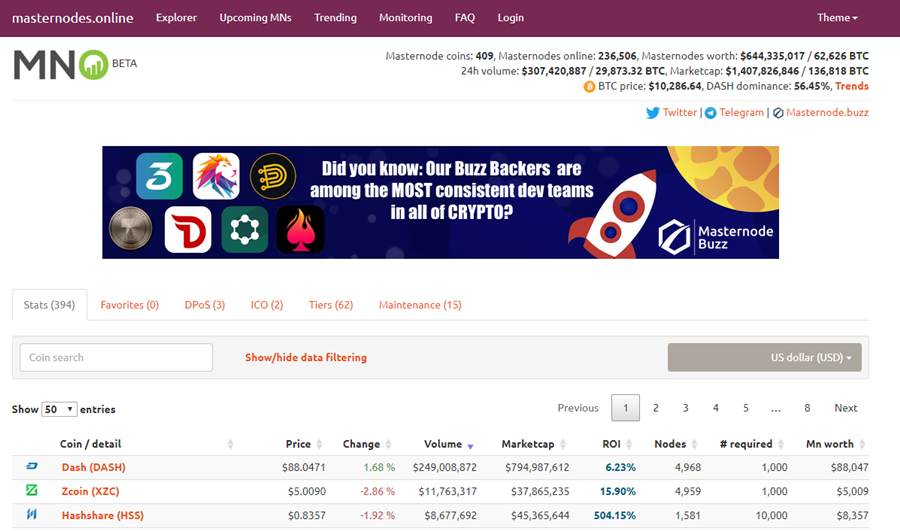Select the Stats (394) tab
900x531 pixels.
click(49, 305)
